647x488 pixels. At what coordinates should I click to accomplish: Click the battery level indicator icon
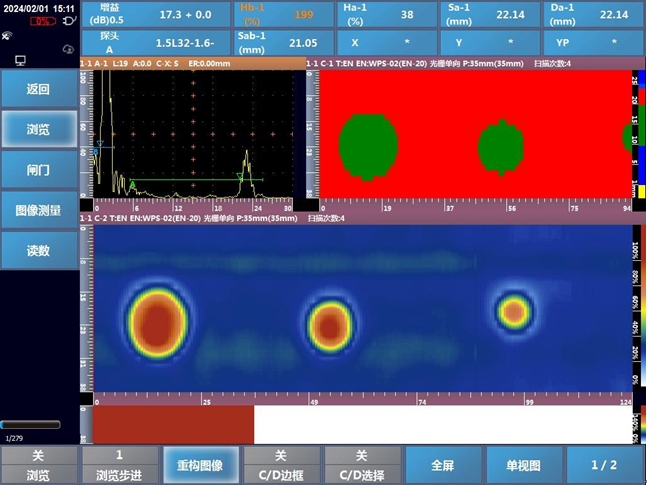click(41, 21)
